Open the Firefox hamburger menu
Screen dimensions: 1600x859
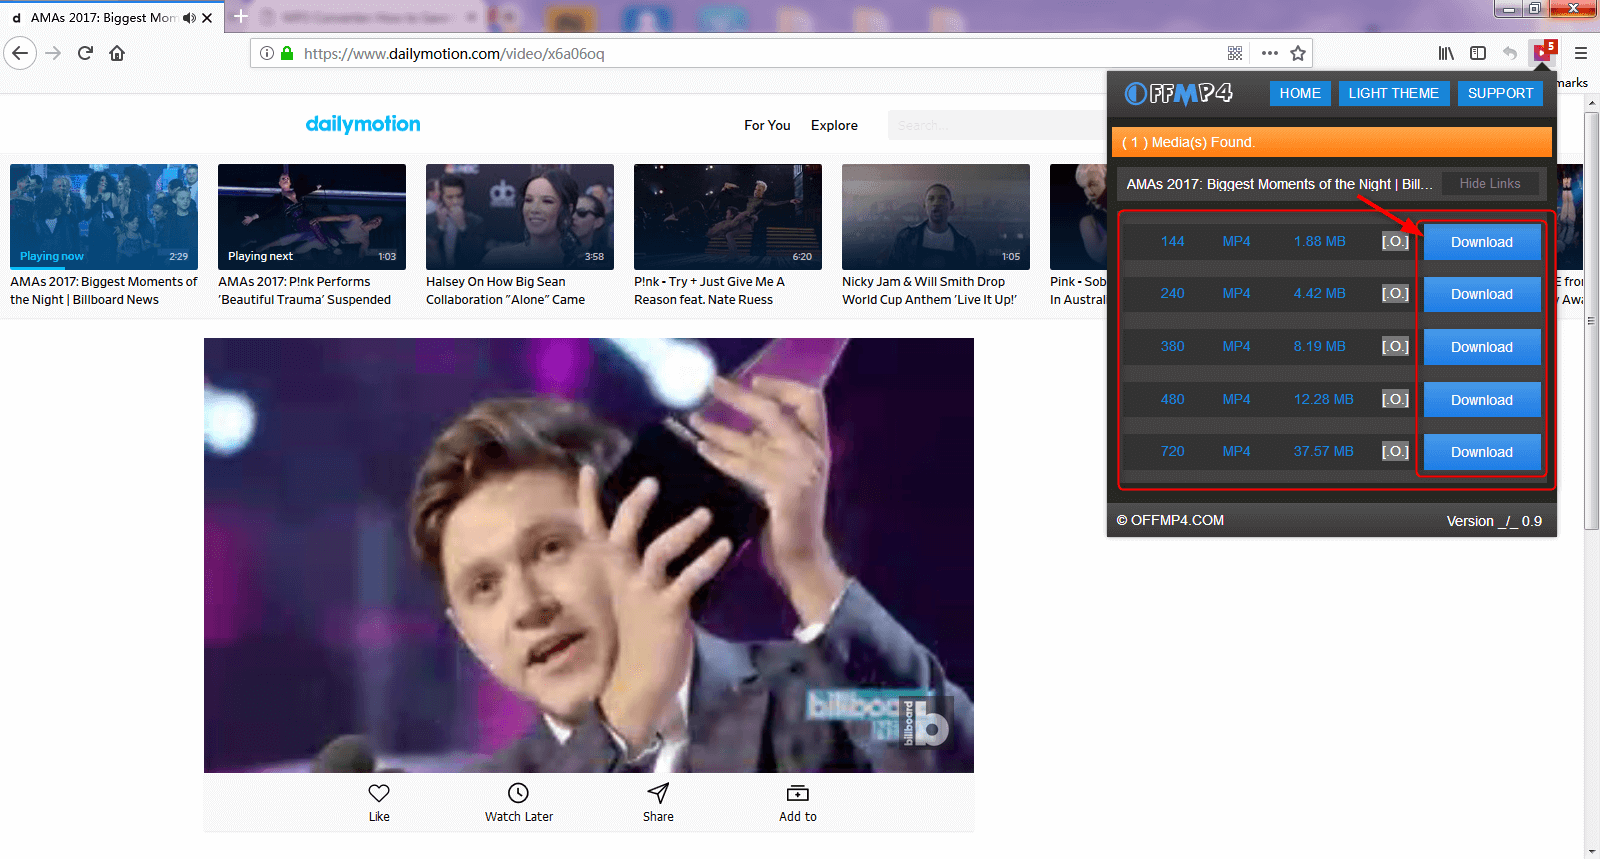(x=1581, y=53)
